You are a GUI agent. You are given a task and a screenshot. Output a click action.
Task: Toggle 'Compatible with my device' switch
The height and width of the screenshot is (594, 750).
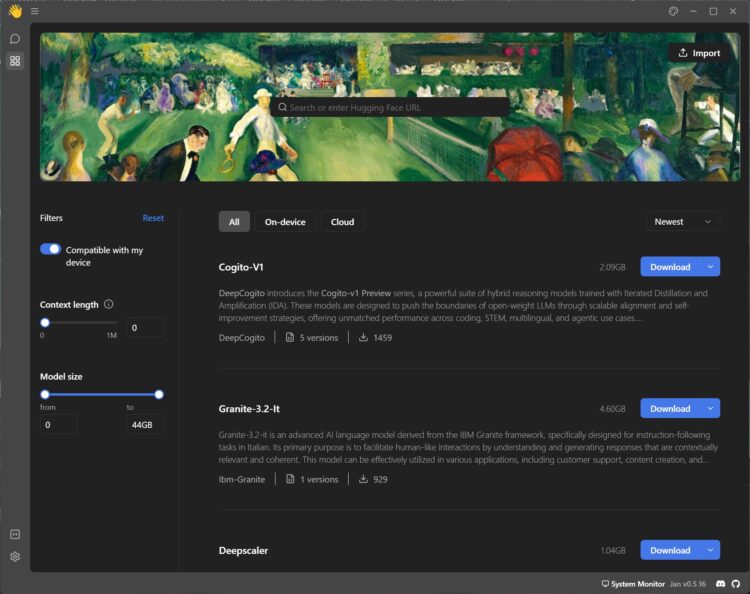click(x=50, y=250)
